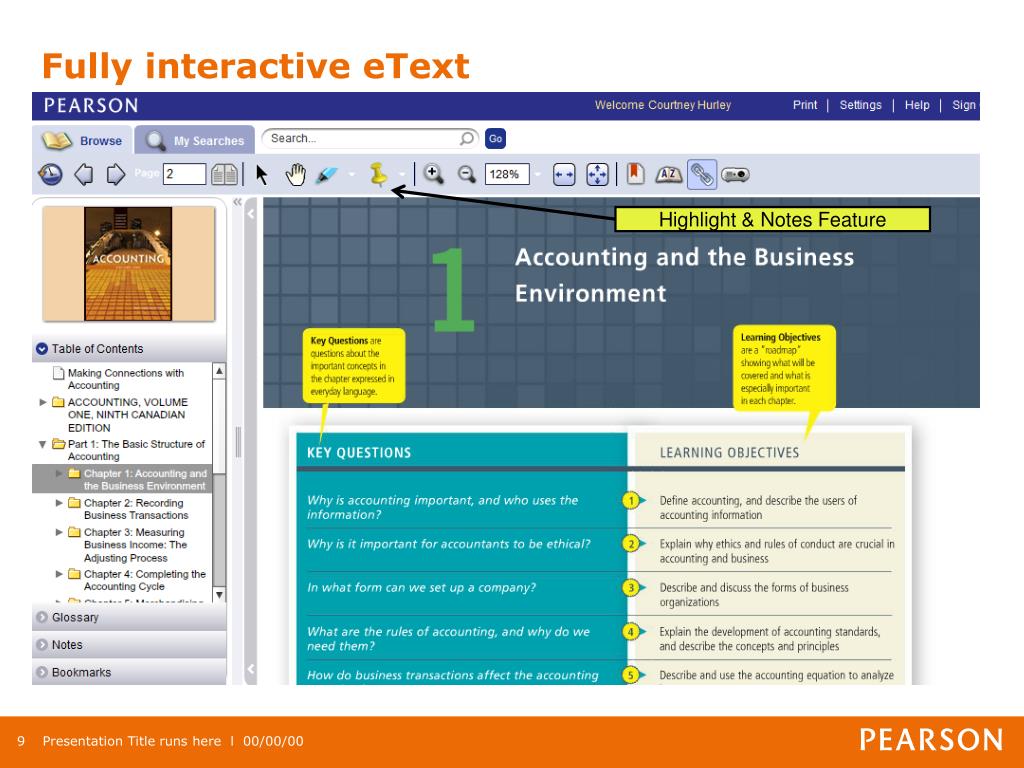The width and height of the screenshot is (1024, 768).
Task: Click the 'Key Questions' yellow callout note
Action: pos(354,366)
